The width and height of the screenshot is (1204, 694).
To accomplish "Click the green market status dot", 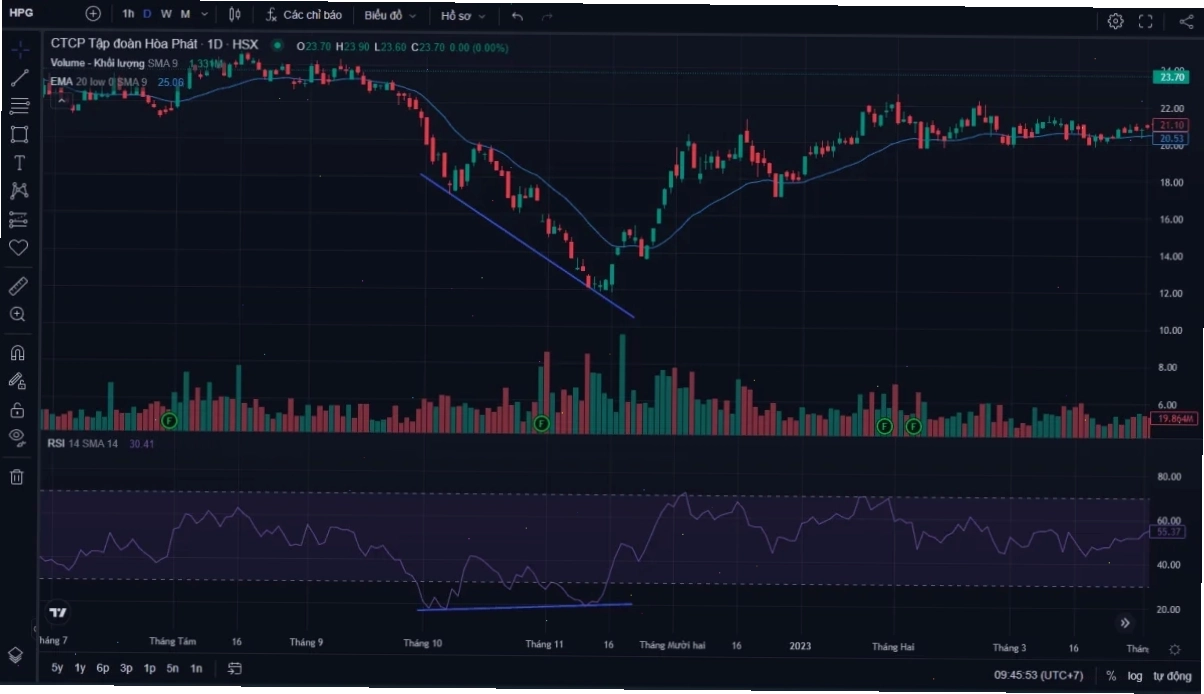I will [x=277, y=46].
